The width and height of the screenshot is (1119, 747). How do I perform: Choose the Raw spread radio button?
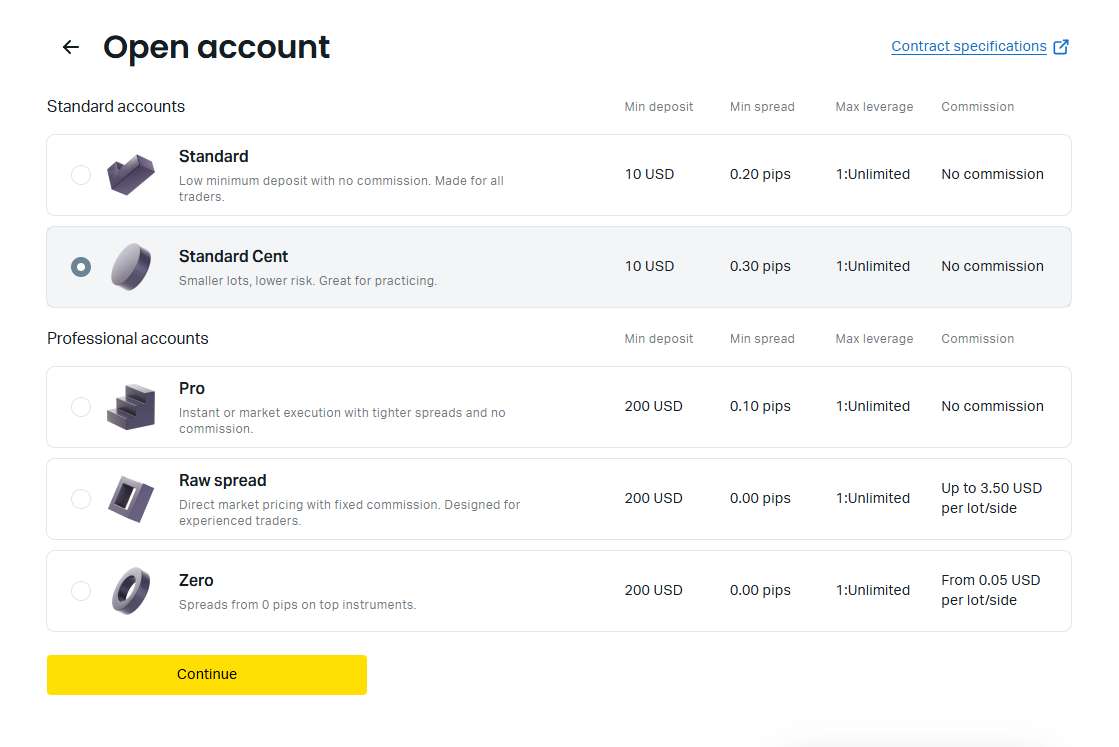tap(81, 499)
